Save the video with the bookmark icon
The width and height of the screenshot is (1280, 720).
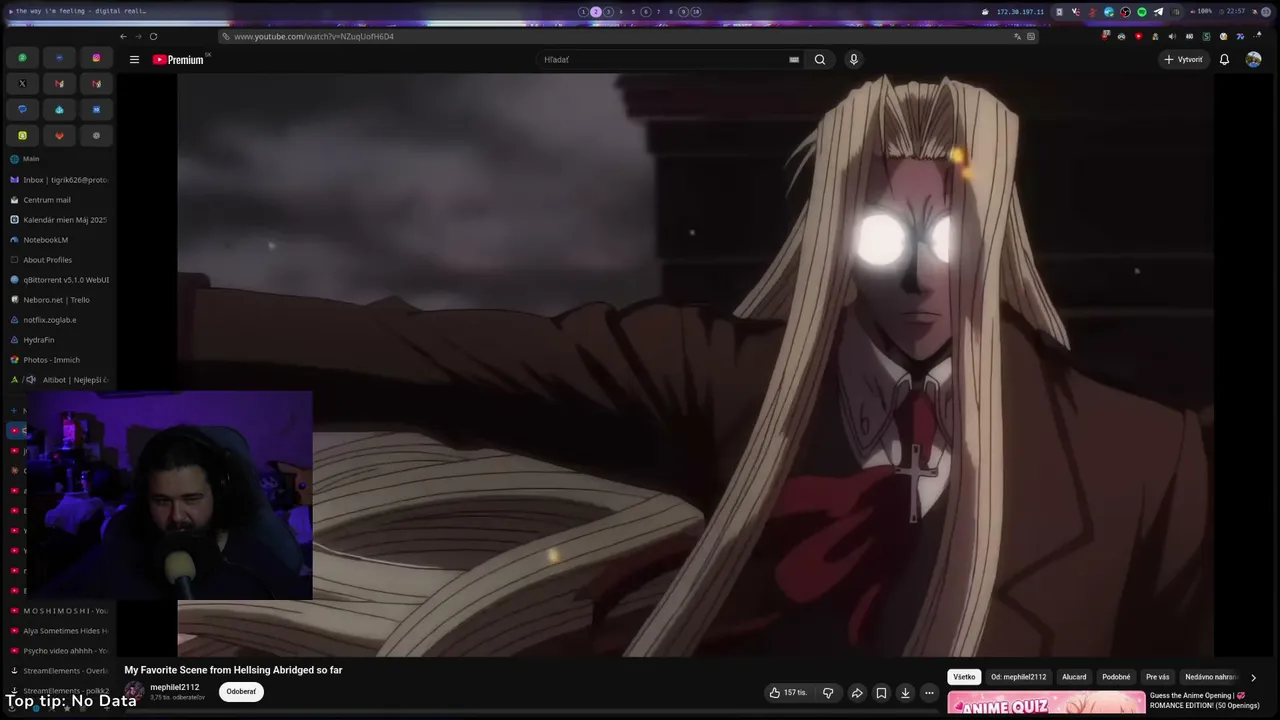(881, 693)
